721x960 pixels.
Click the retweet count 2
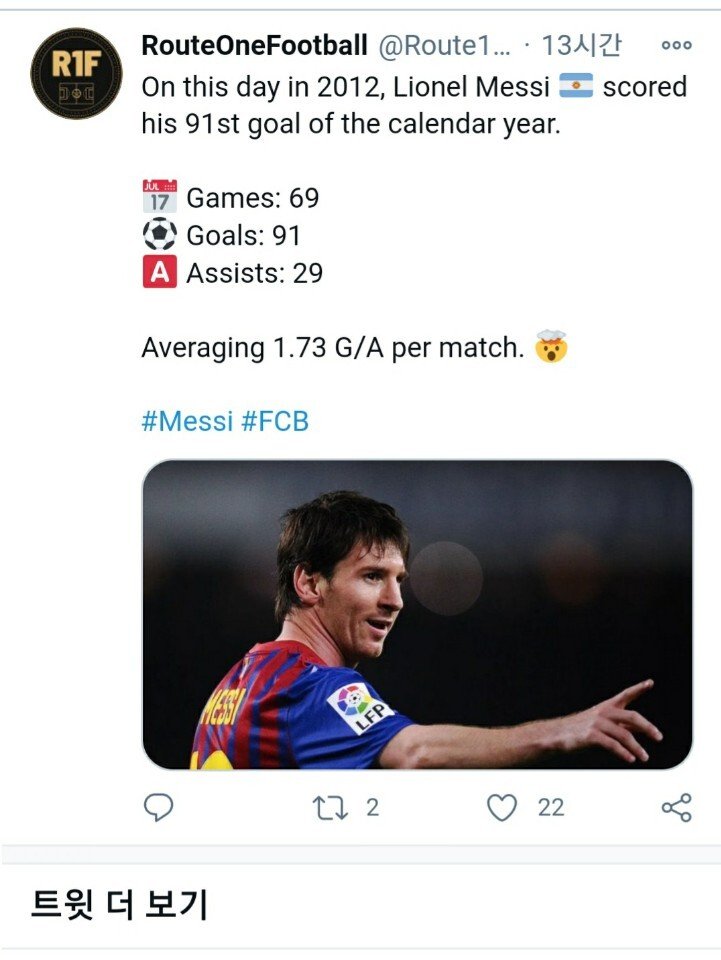point(372,807)
